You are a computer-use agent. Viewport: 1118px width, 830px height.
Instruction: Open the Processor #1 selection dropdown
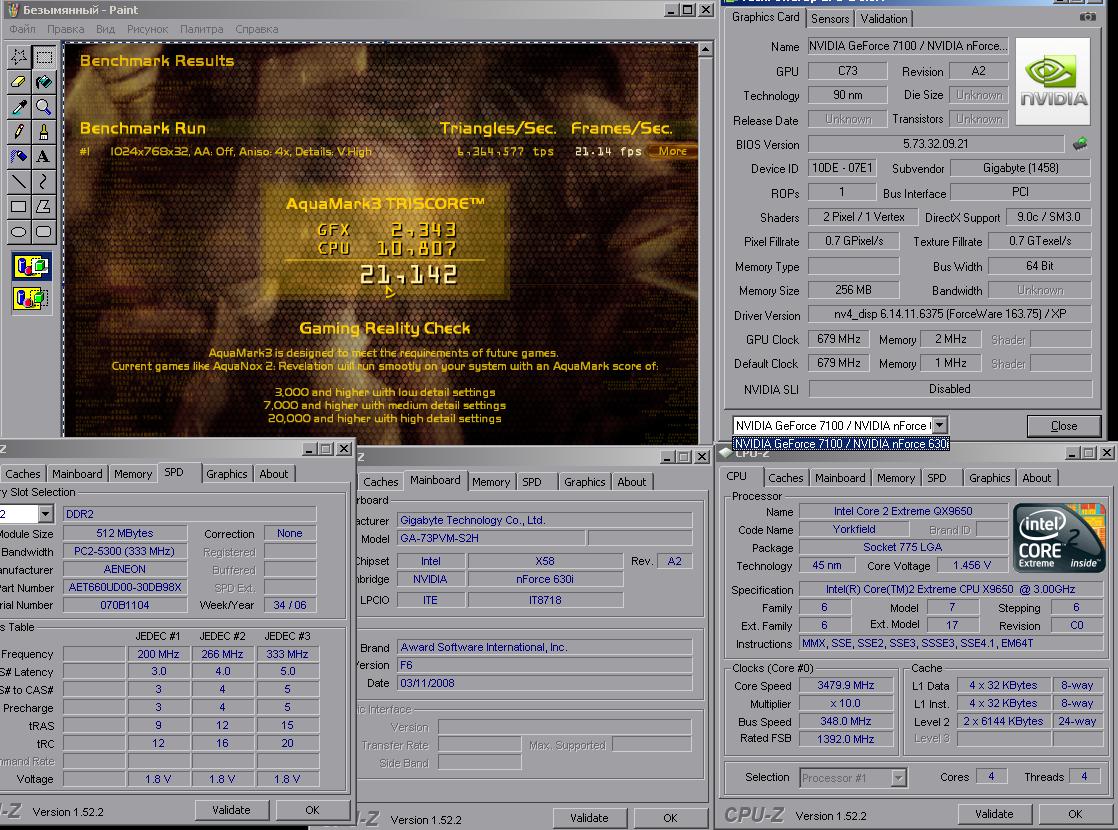898,778
